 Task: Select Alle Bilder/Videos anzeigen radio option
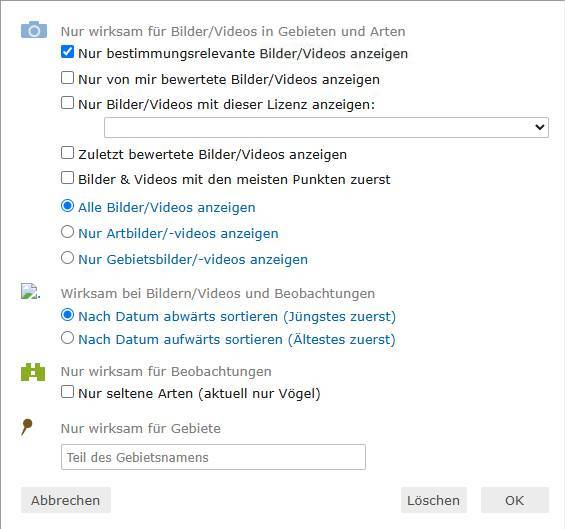coord(67,206)
